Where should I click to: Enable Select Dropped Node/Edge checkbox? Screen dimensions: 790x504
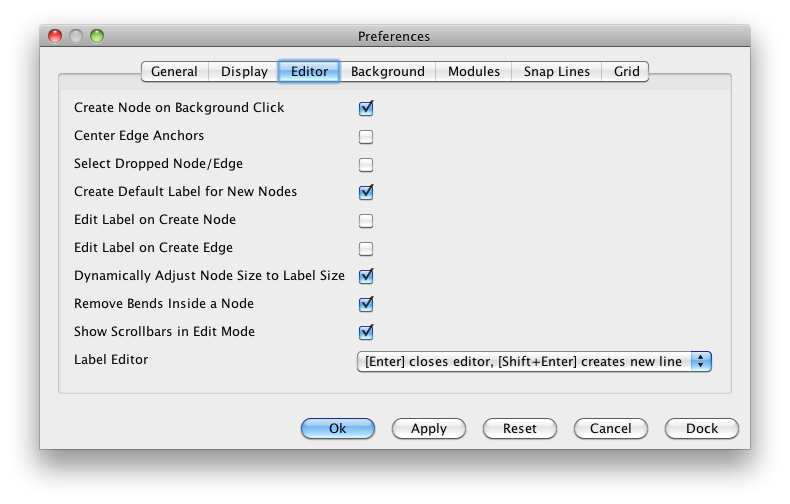pyautogui.click(x=366, y=165)
